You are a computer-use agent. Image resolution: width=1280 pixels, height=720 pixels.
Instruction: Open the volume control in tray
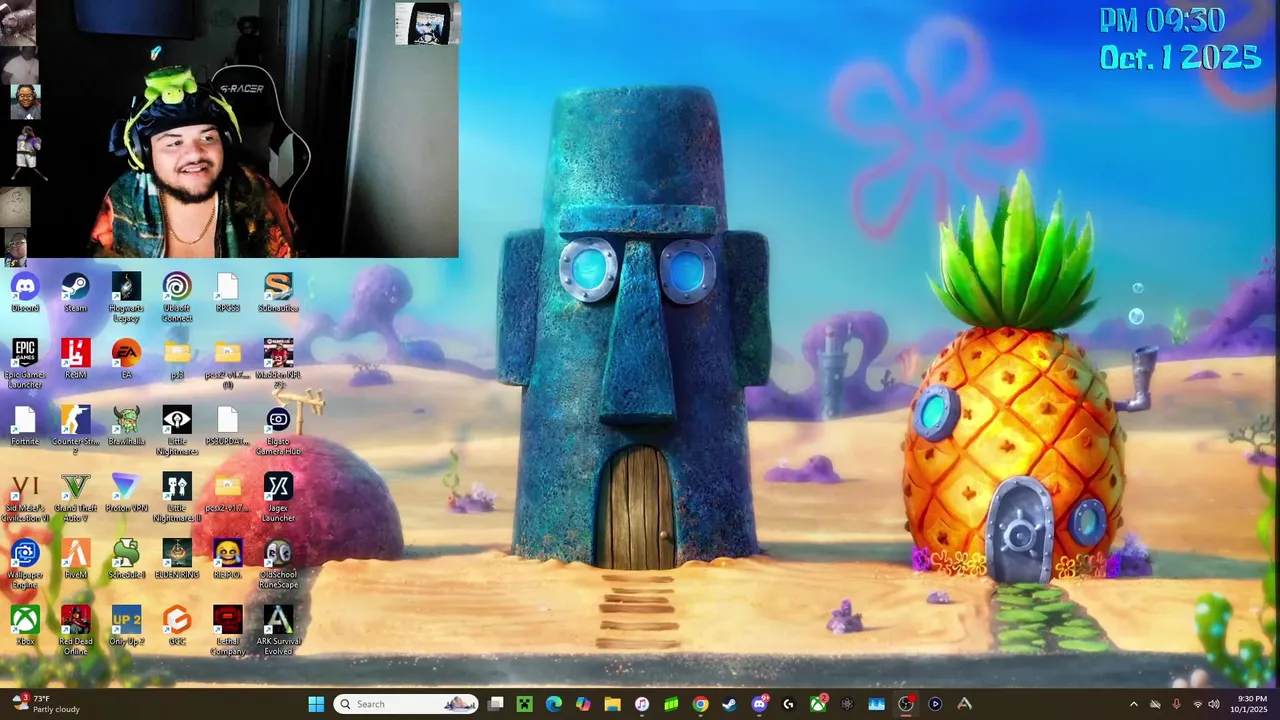[x=1214, y=704]
